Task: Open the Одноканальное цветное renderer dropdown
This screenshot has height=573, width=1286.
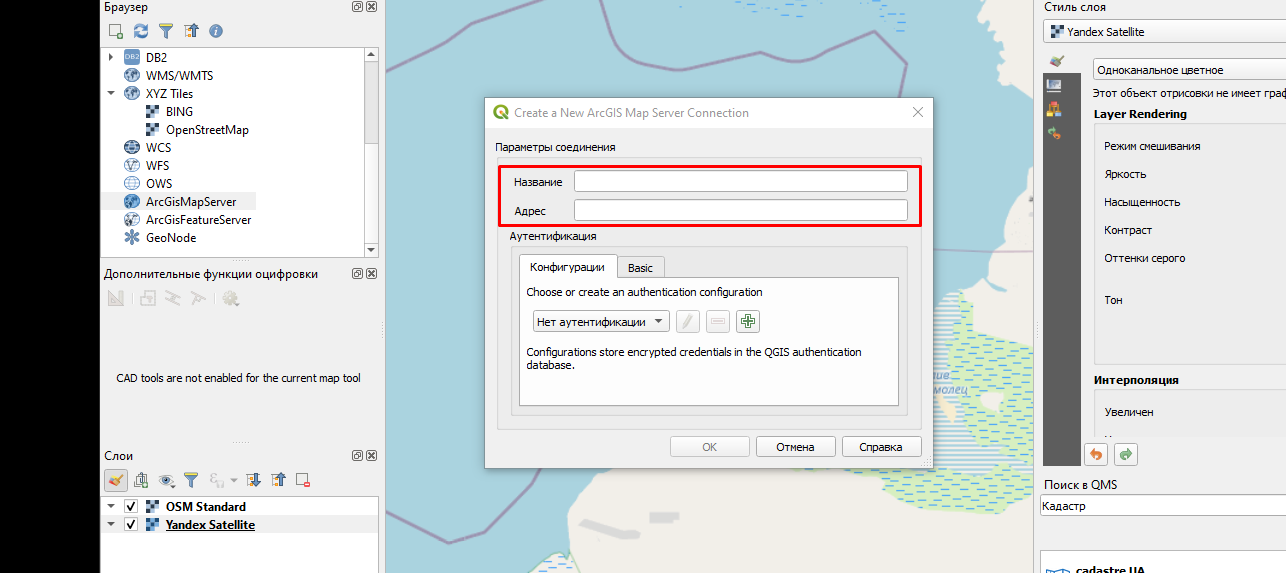Action: (x=1189, y=70)
